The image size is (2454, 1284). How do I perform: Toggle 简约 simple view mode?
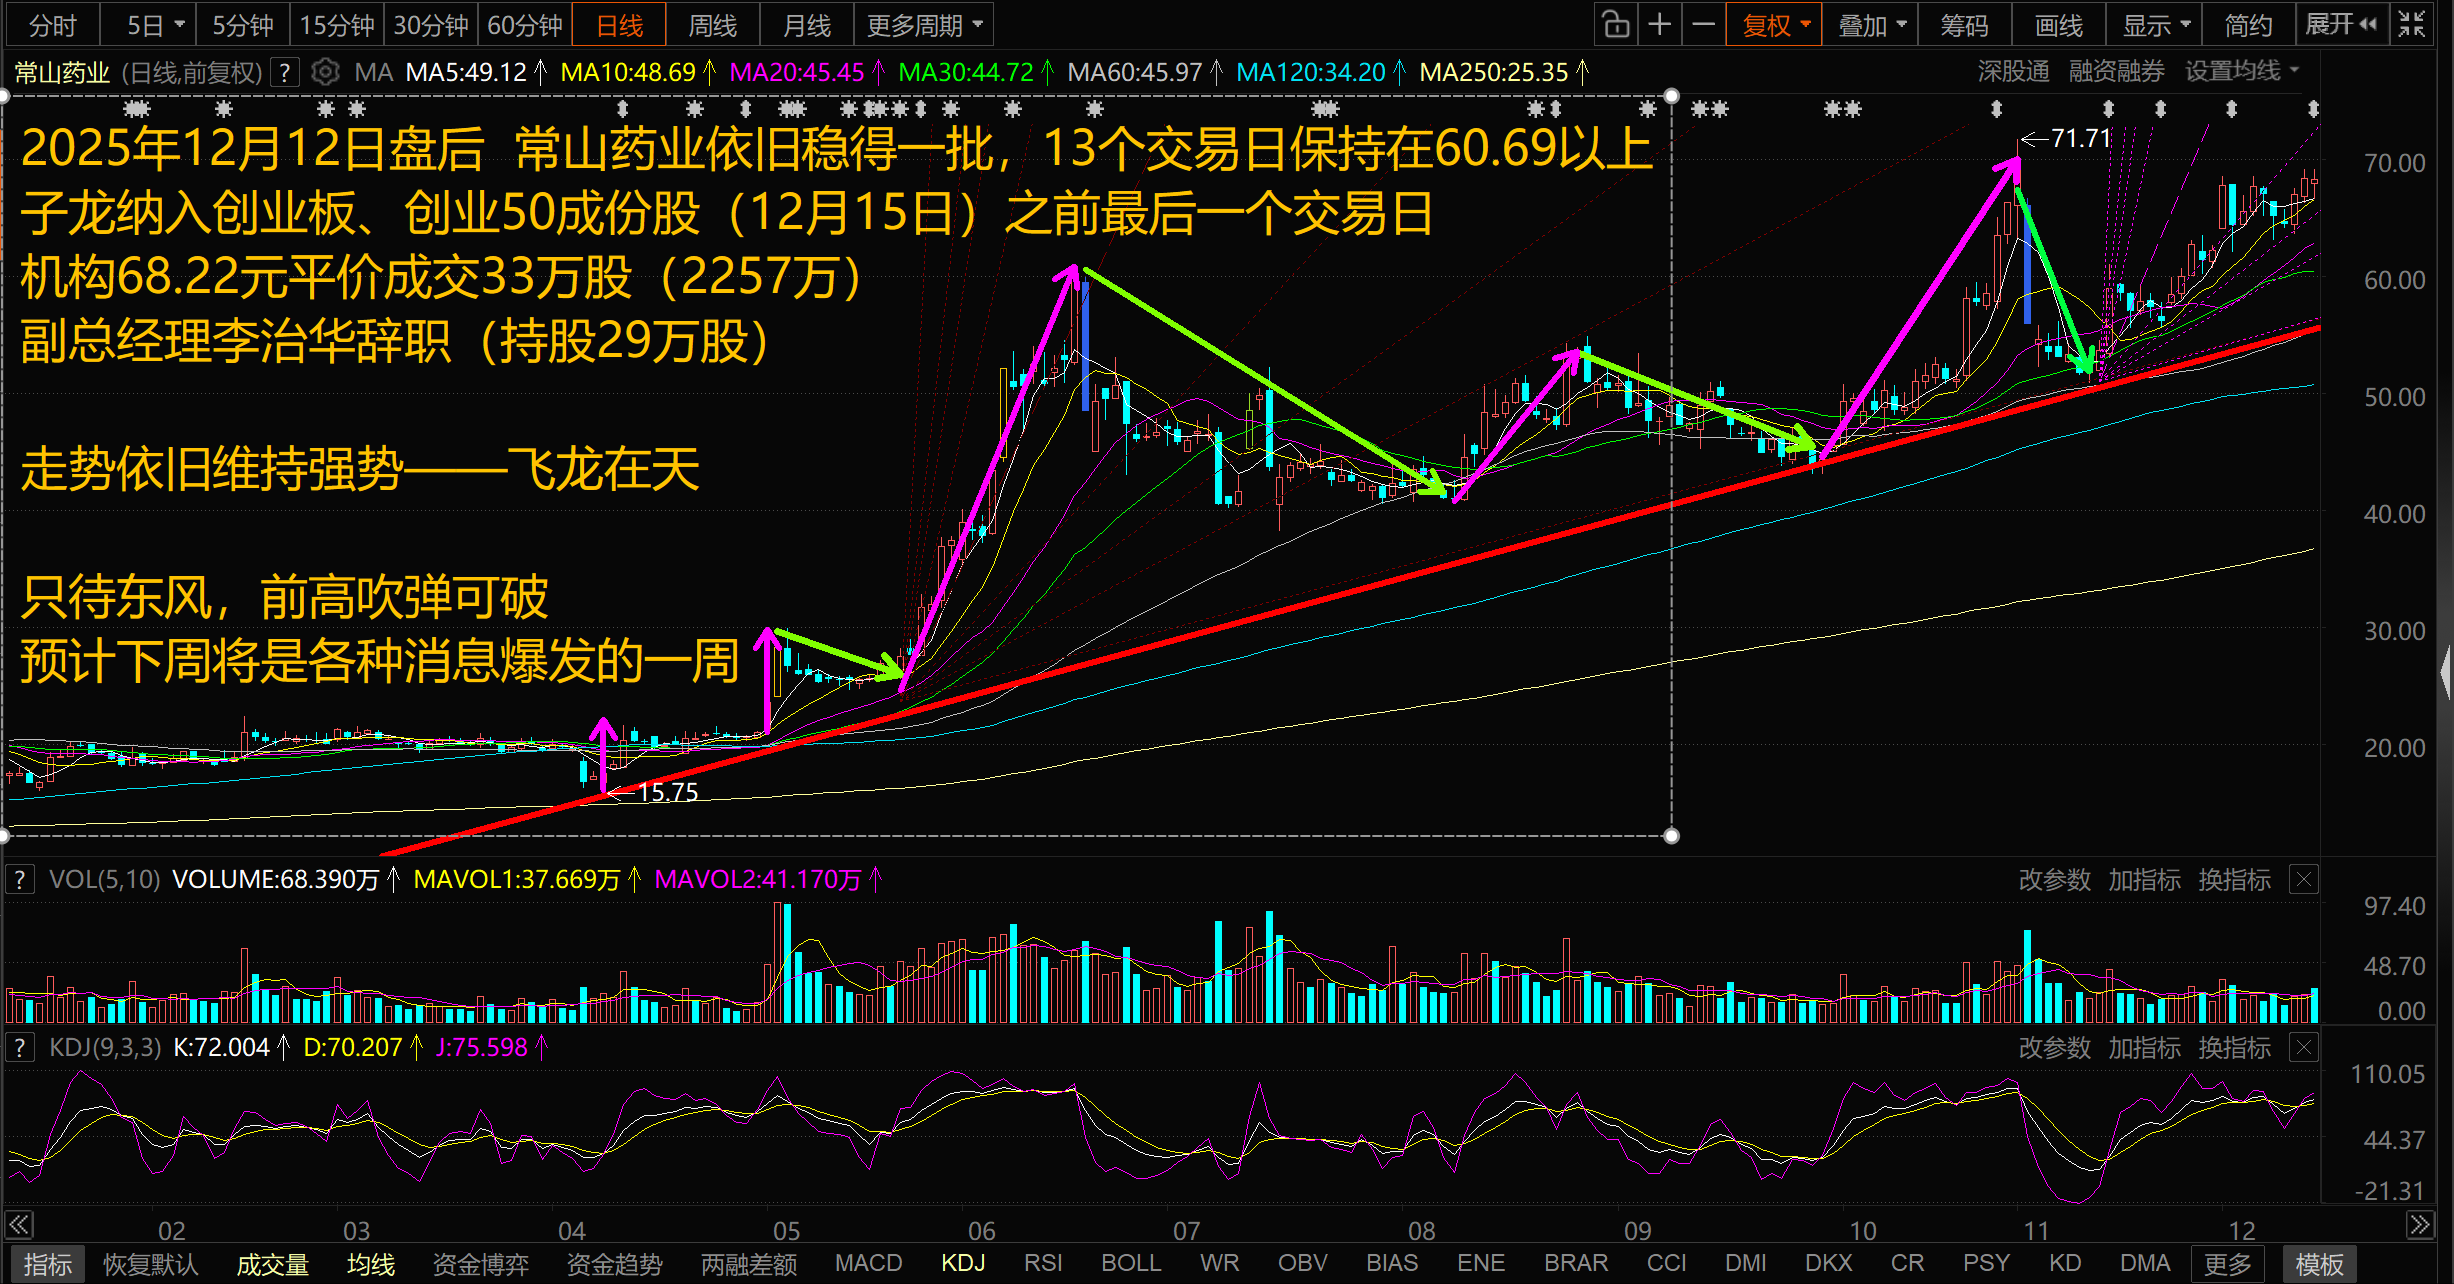click(x=2248, y=24)
